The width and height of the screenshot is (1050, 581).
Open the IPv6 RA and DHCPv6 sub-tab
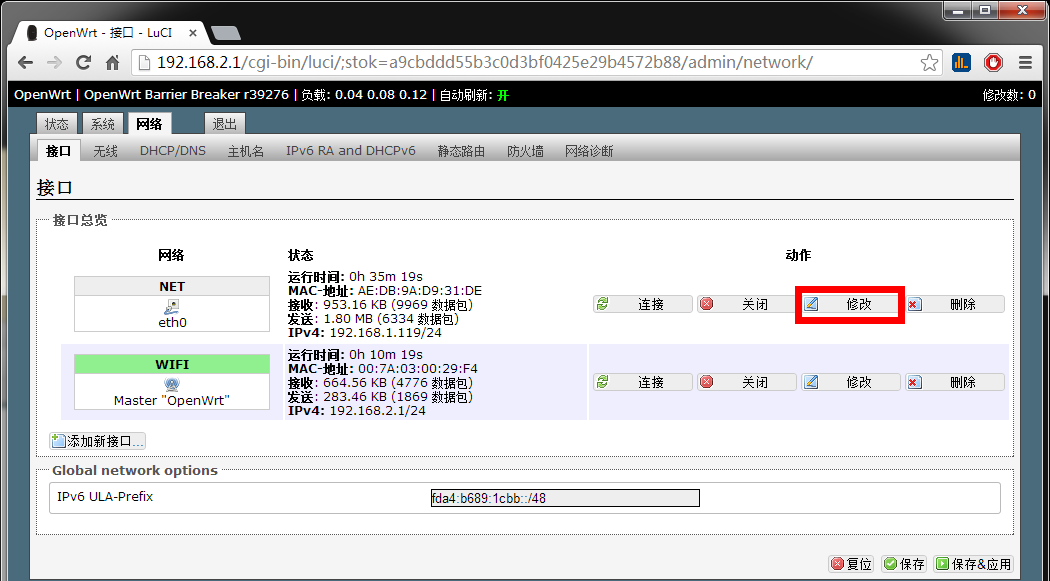click(351, 151)
